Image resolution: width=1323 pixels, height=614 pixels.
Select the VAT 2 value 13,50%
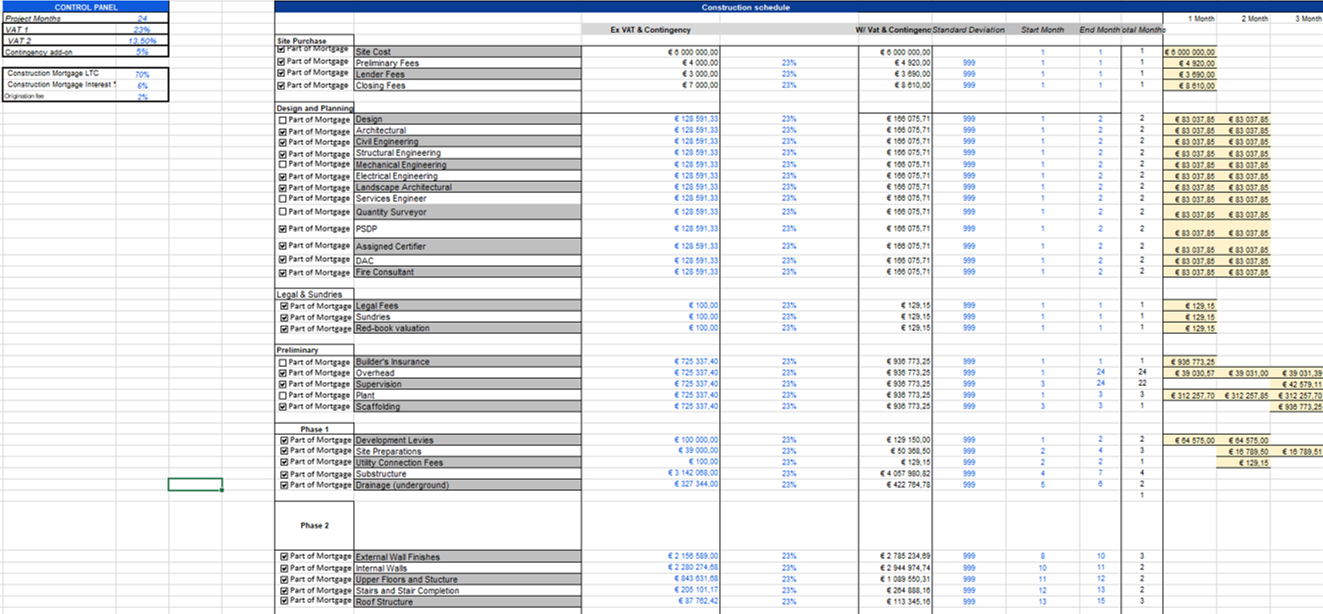click(142, 41)
